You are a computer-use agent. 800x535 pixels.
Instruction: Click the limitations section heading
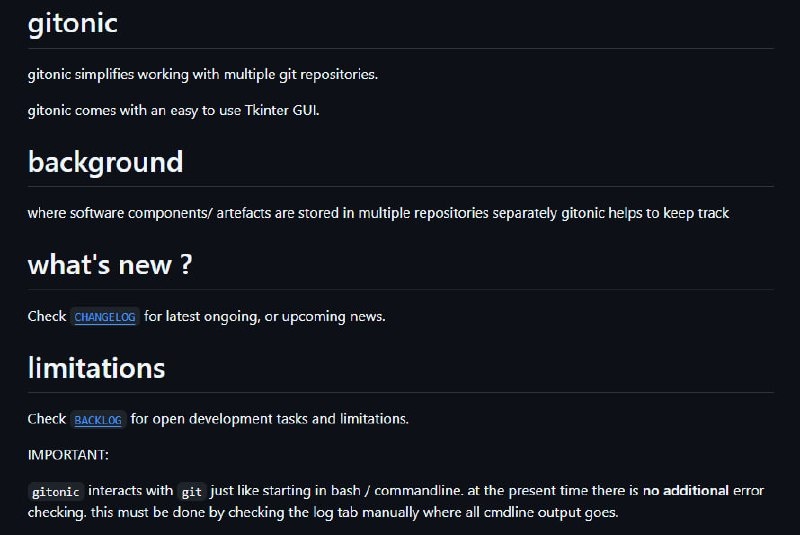click(96, 368)
